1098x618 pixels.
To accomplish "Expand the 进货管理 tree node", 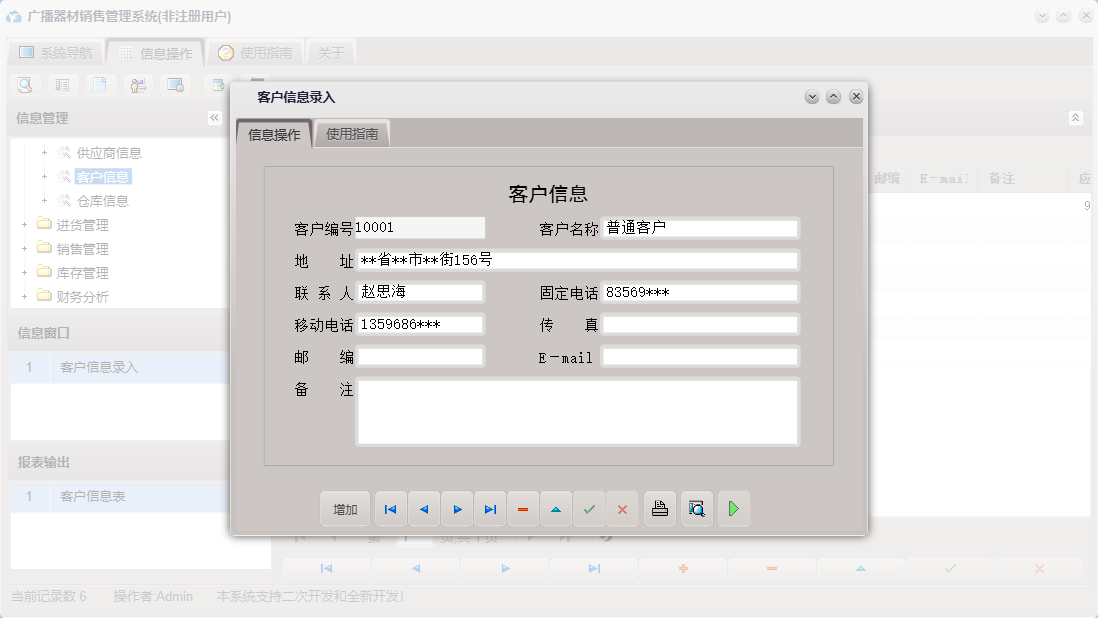I will click(24, 224).
